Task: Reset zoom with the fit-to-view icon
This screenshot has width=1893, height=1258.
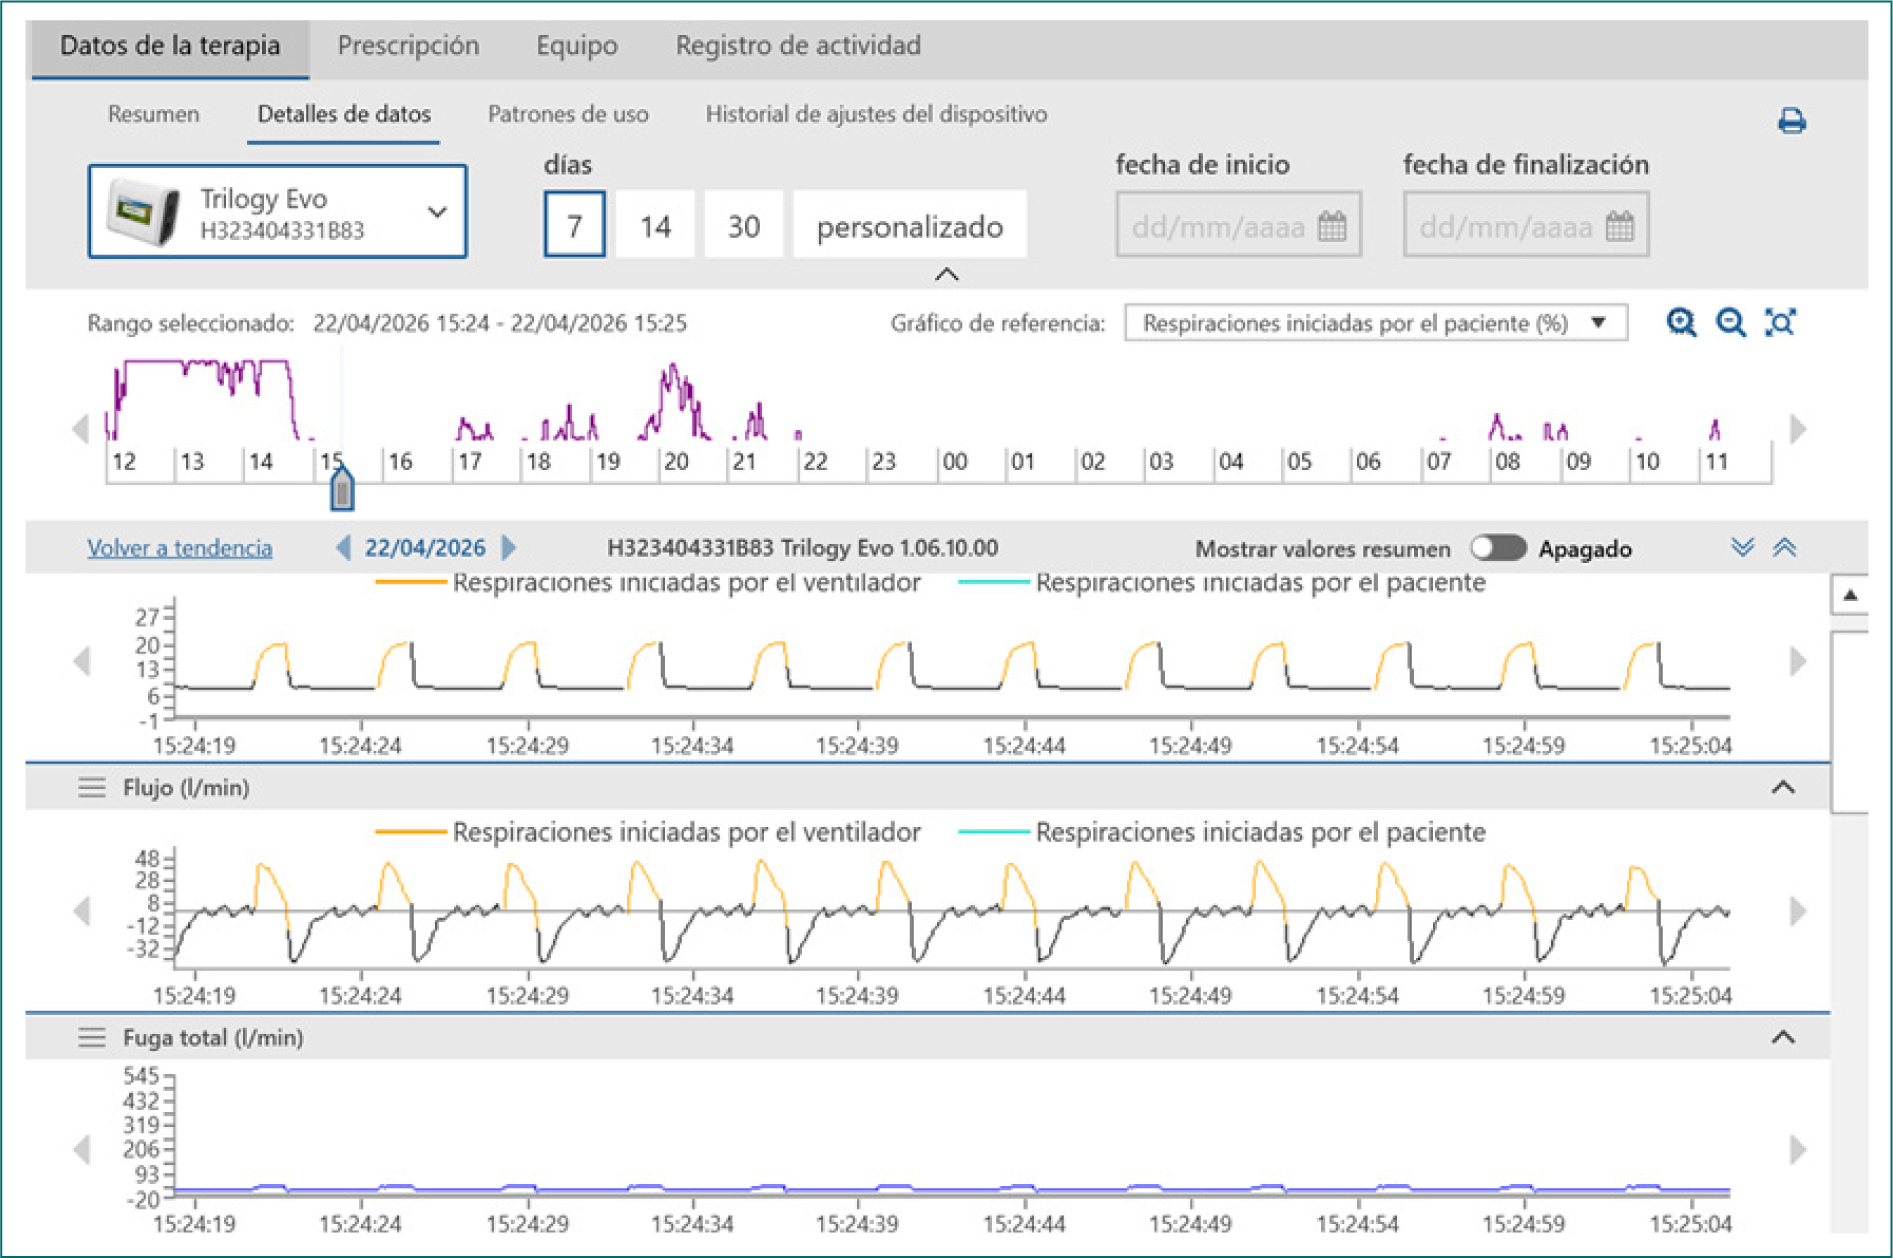Action: point(1780,322)
